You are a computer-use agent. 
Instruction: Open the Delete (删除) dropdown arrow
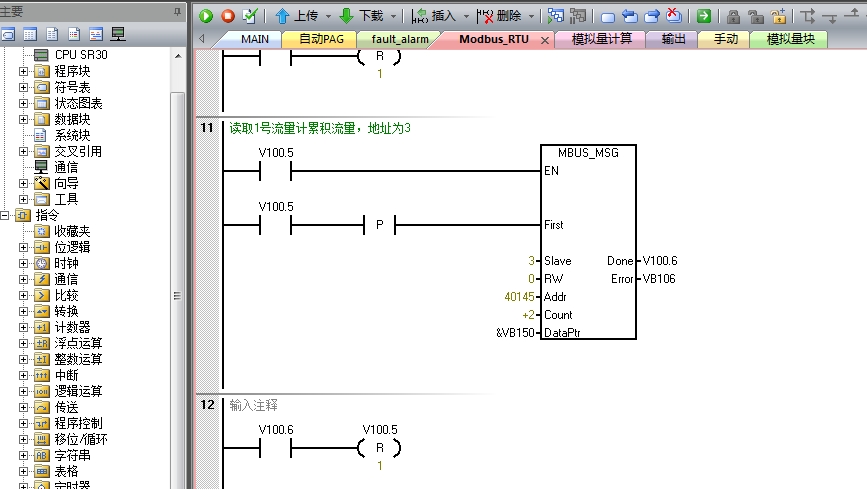(x=531, y=16)
